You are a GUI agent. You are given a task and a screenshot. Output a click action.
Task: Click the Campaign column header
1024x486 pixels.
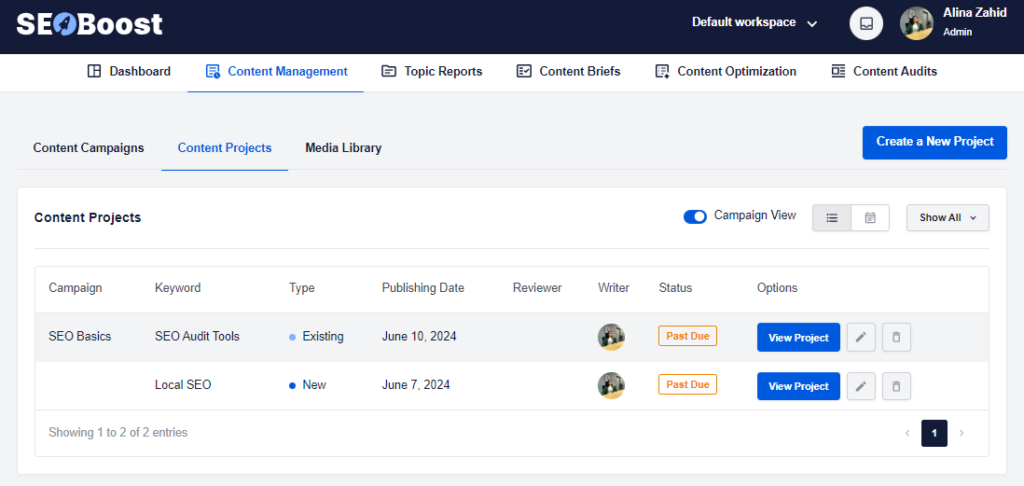75,288
